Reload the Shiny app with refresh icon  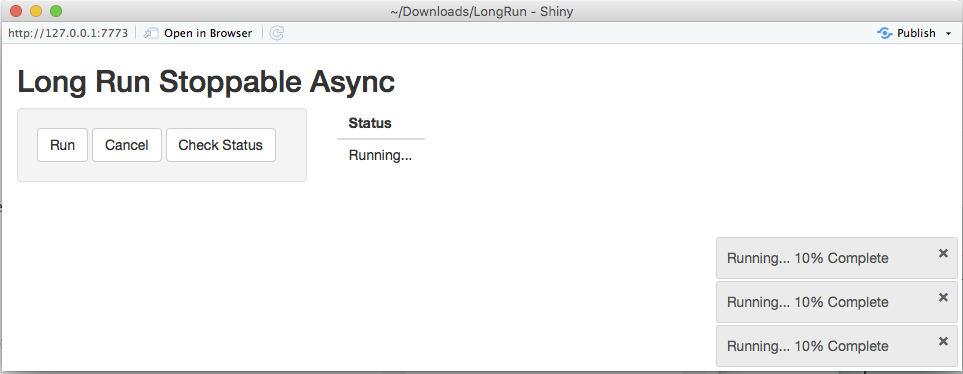click(277, 33)
